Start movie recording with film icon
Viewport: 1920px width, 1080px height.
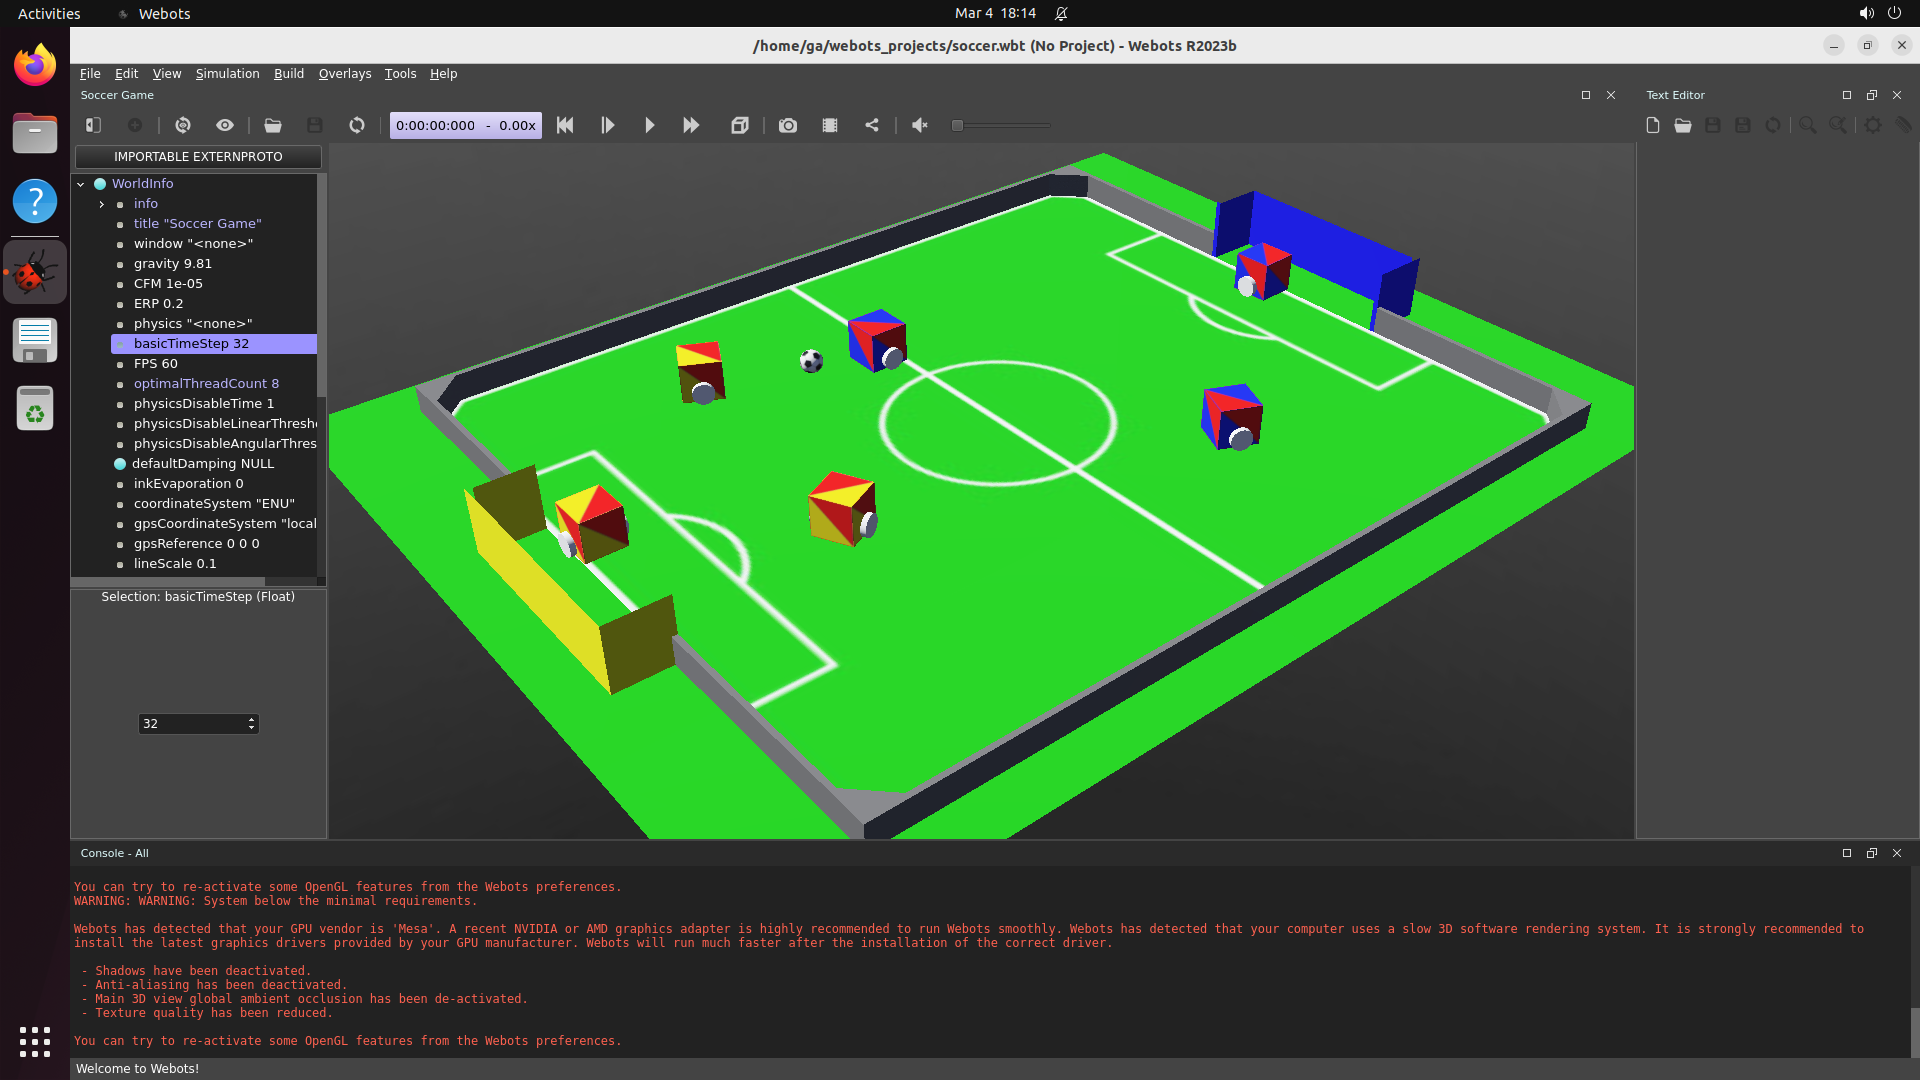[x=830, y=125]
